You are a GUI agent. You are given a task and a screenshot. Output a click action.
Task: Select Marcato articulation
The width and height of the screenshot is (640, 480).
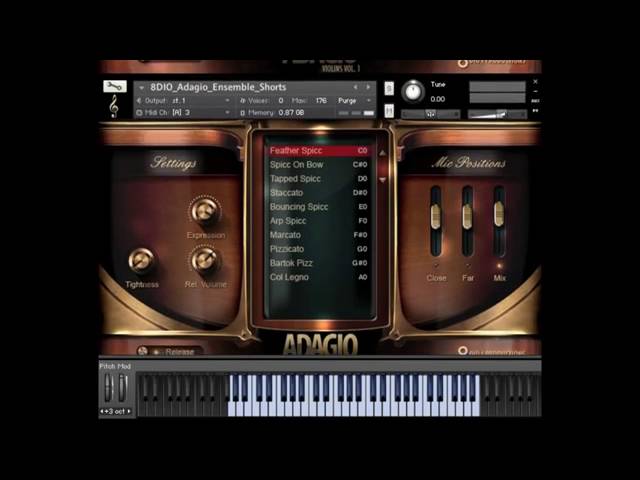[x=318, y=235]
